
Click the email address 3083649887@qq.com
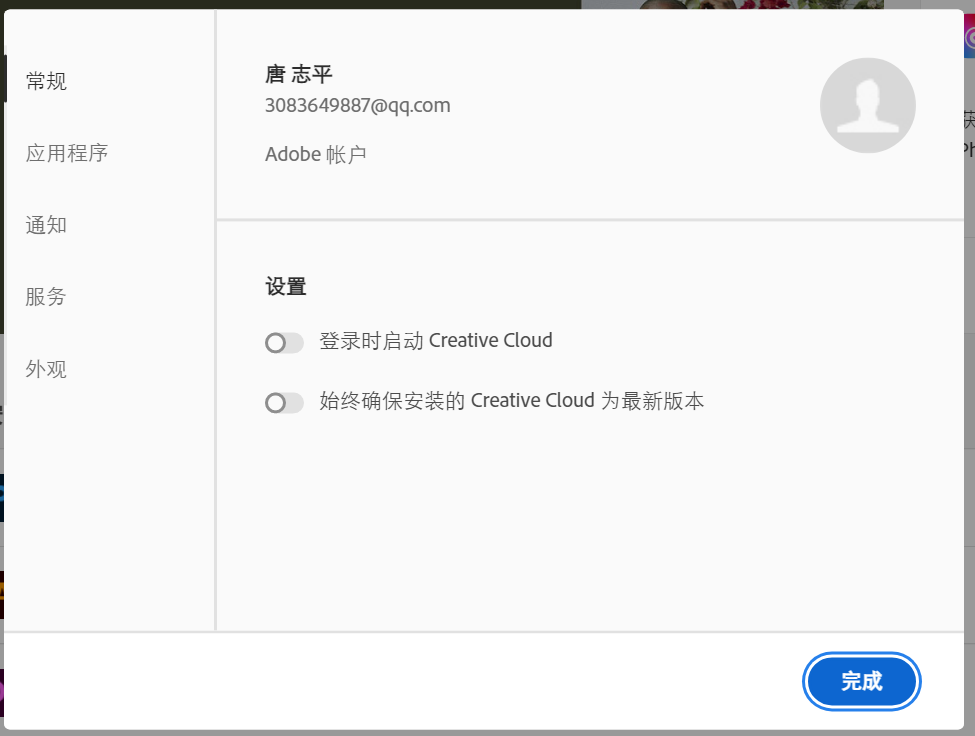pyautogui.click(x=357, y=105)
